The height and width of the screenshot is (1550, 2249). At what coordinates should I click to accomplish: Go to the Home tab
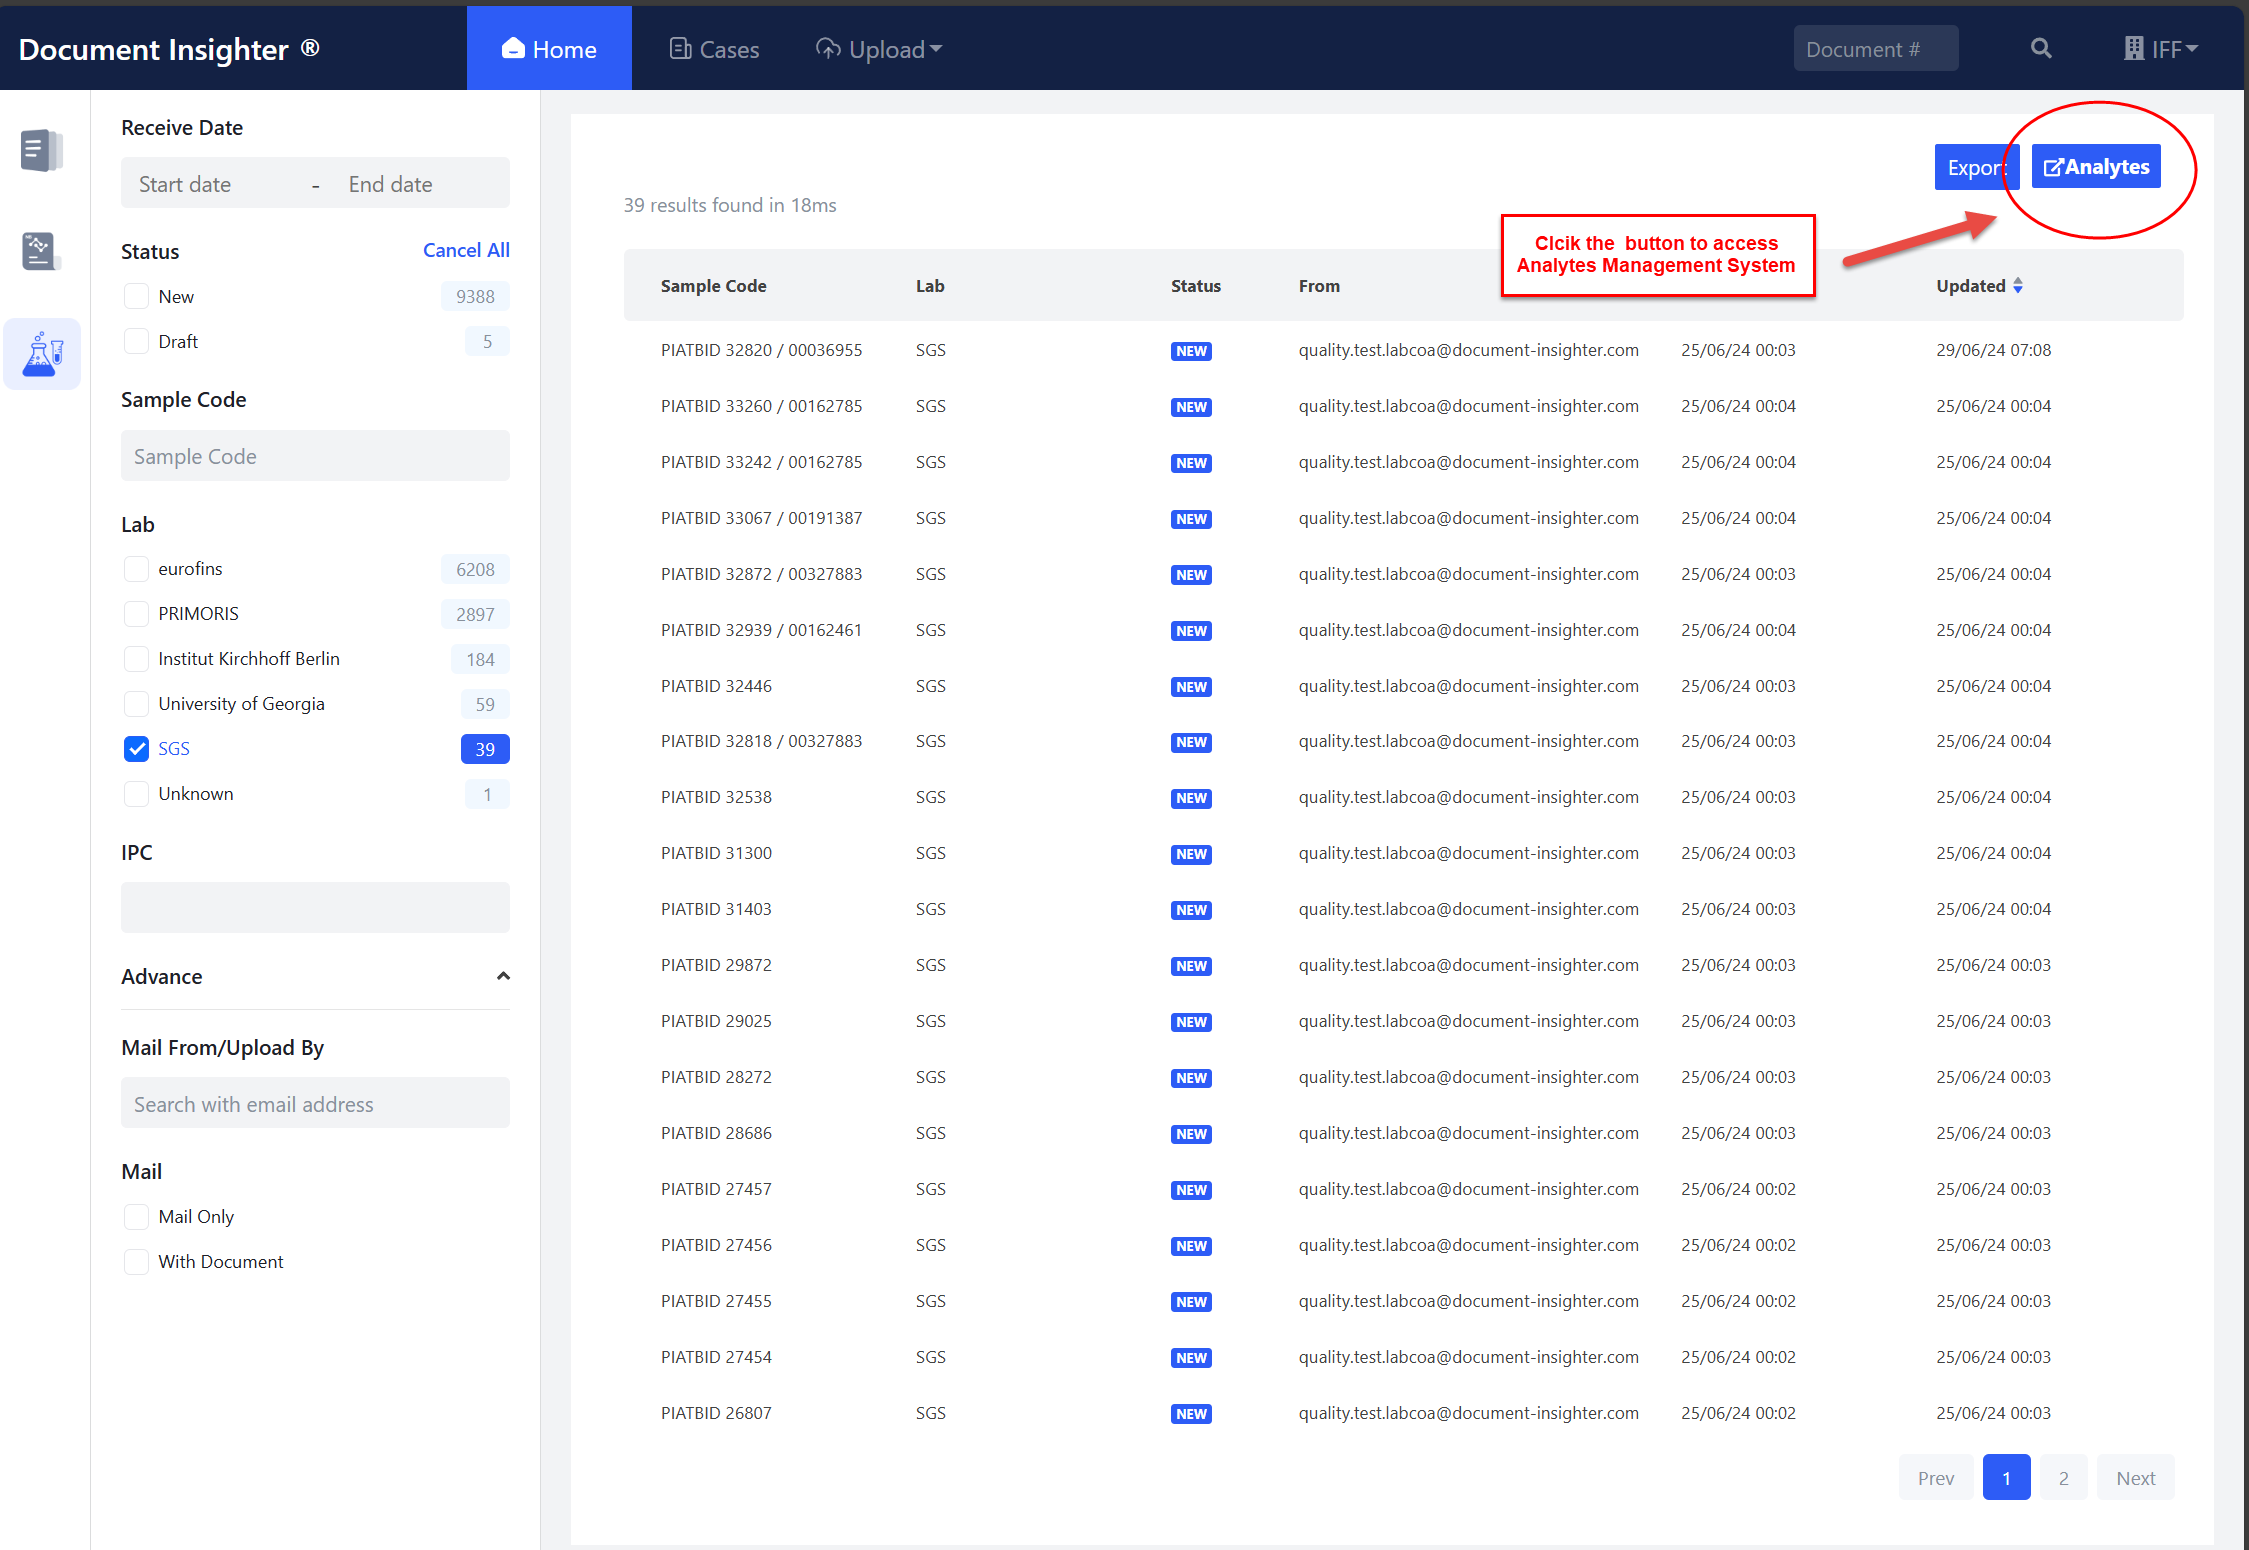click(x=549, y=49)
